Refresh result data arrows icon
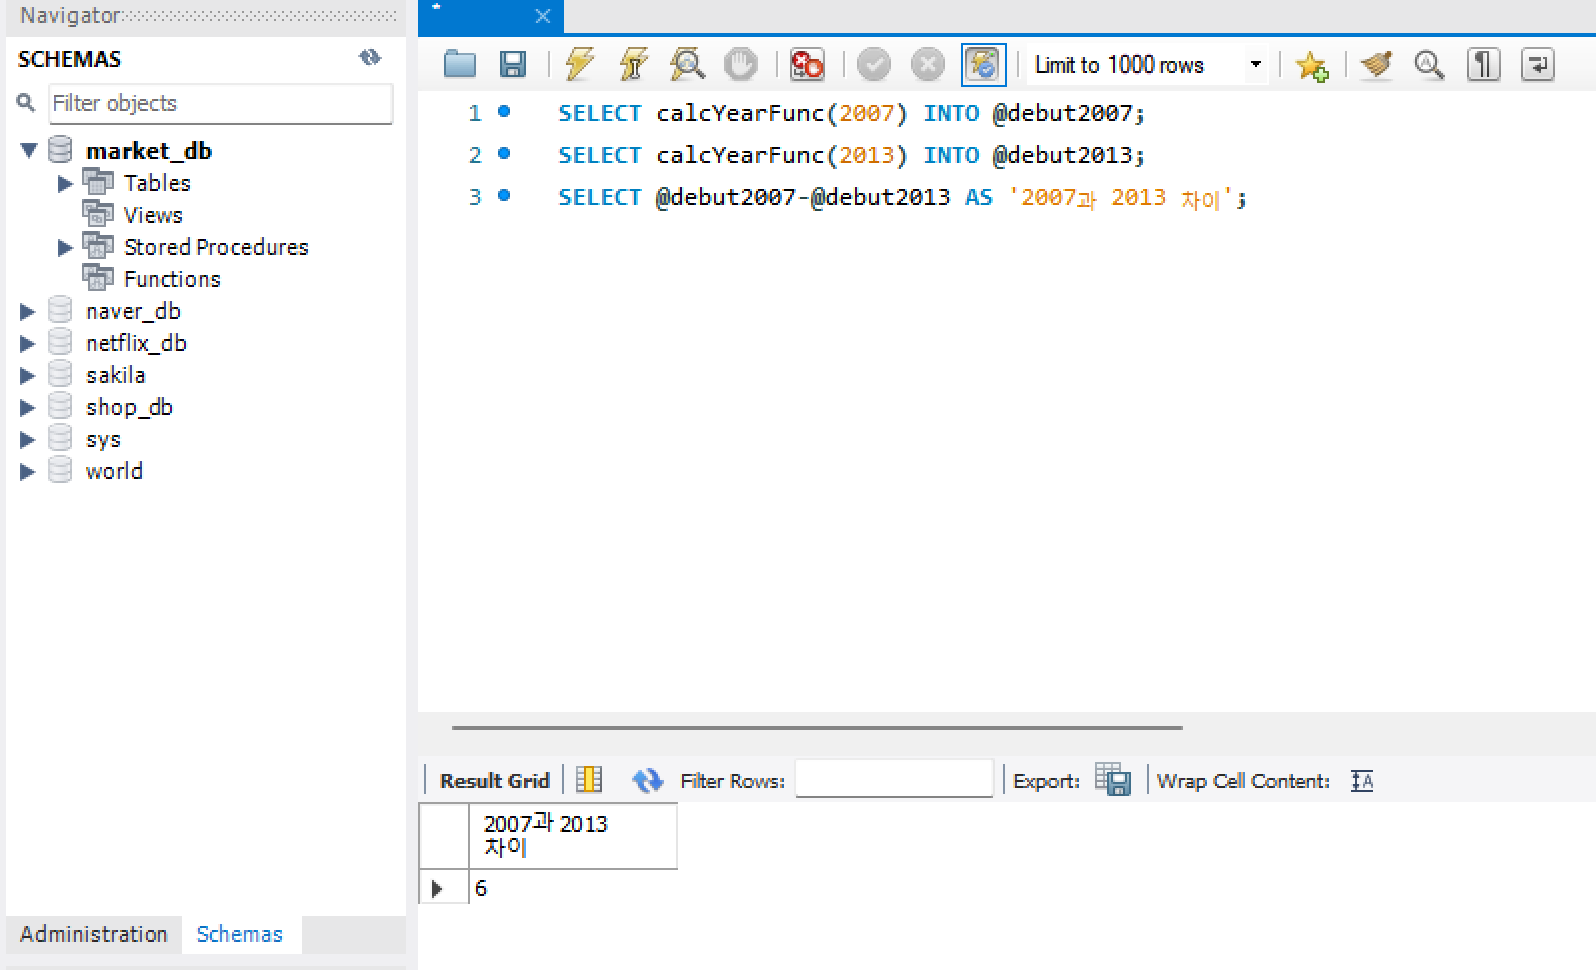 pyautogui.click(x=648, y=780)
